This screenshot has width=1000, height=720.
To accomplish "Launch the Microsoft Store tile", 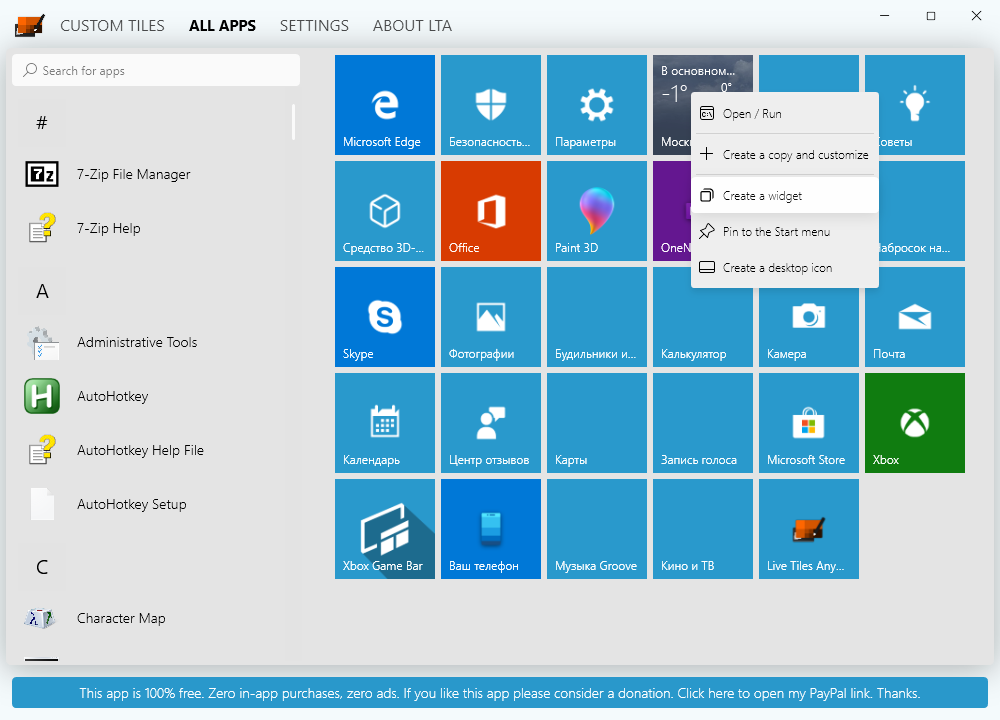I will [x=809, y=422].
